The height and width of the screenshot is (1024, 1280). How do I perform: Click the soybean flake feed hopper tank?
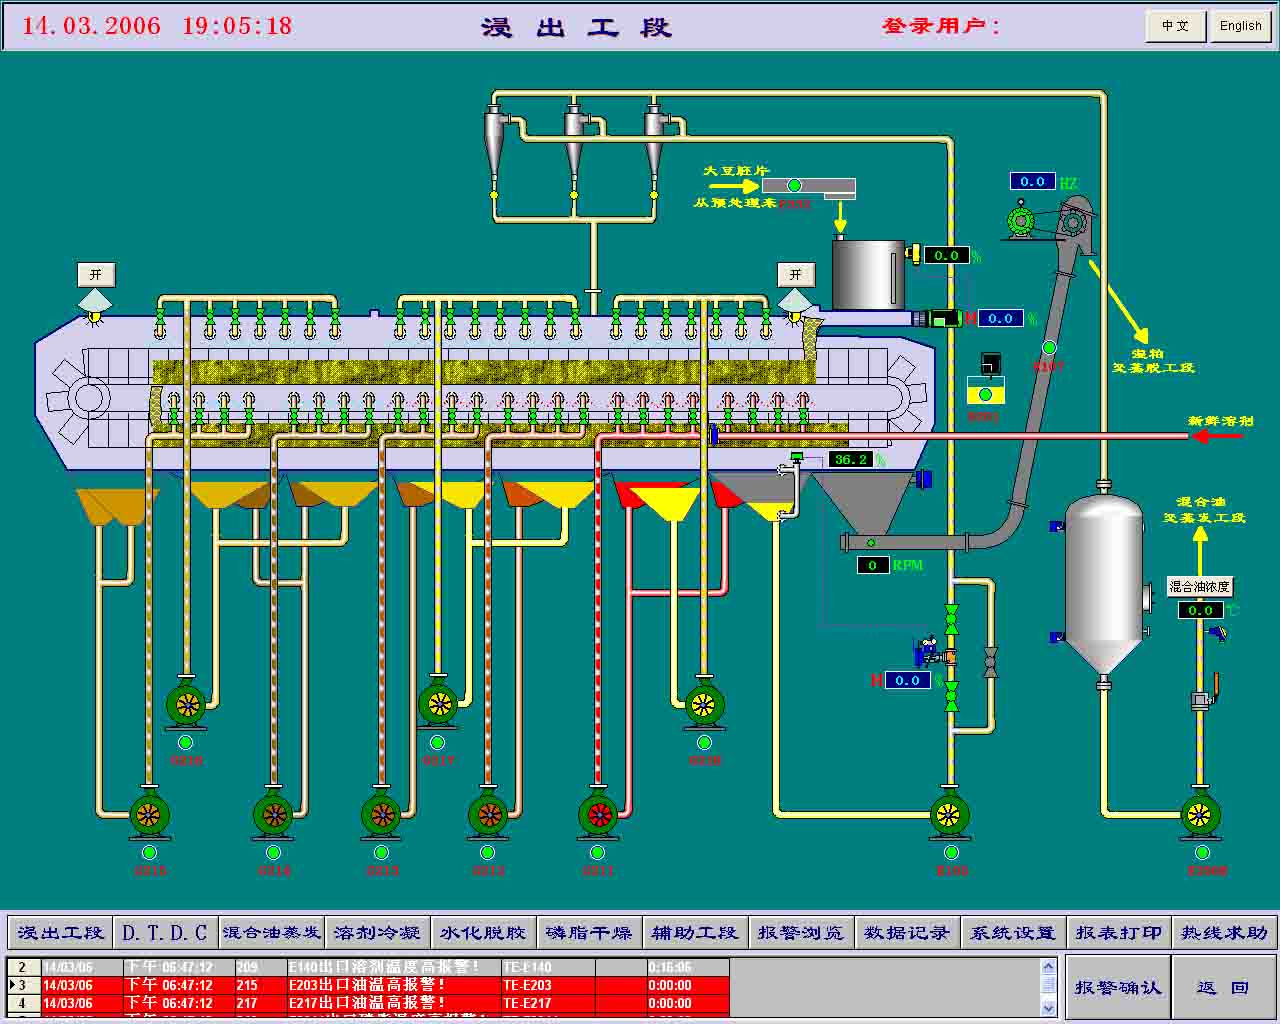868,274
